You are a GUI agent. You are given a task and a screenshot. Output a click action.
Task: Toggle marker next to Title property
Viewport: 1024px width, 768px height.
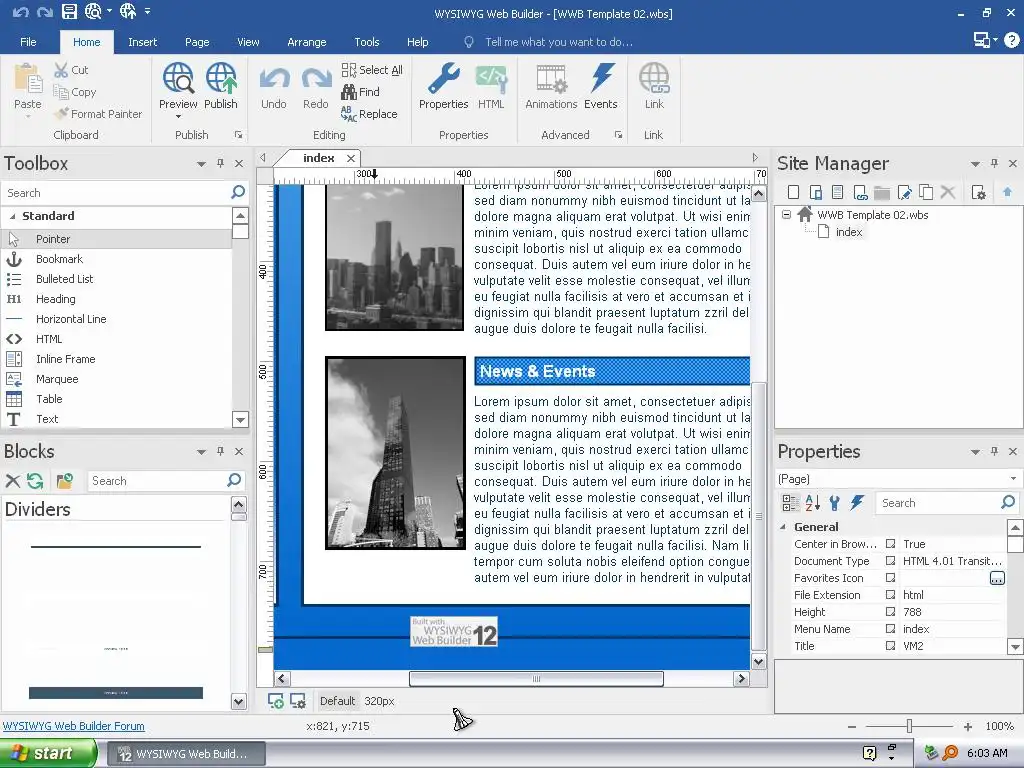(x=890, y=646)
